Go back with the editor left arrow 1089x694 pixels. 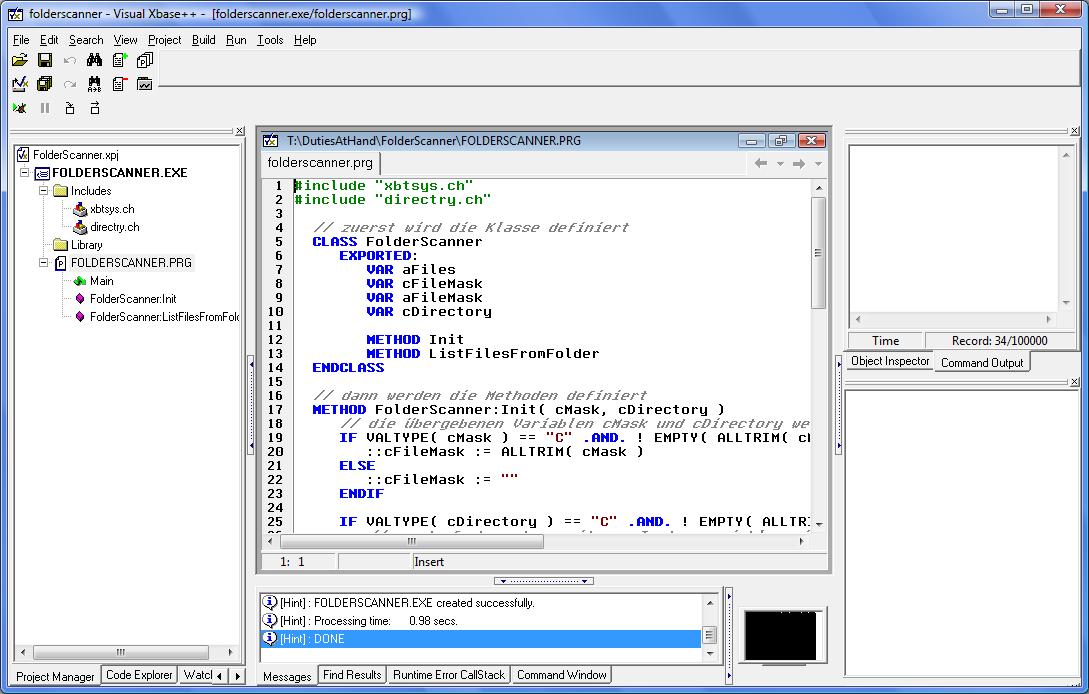pos(761,163)
